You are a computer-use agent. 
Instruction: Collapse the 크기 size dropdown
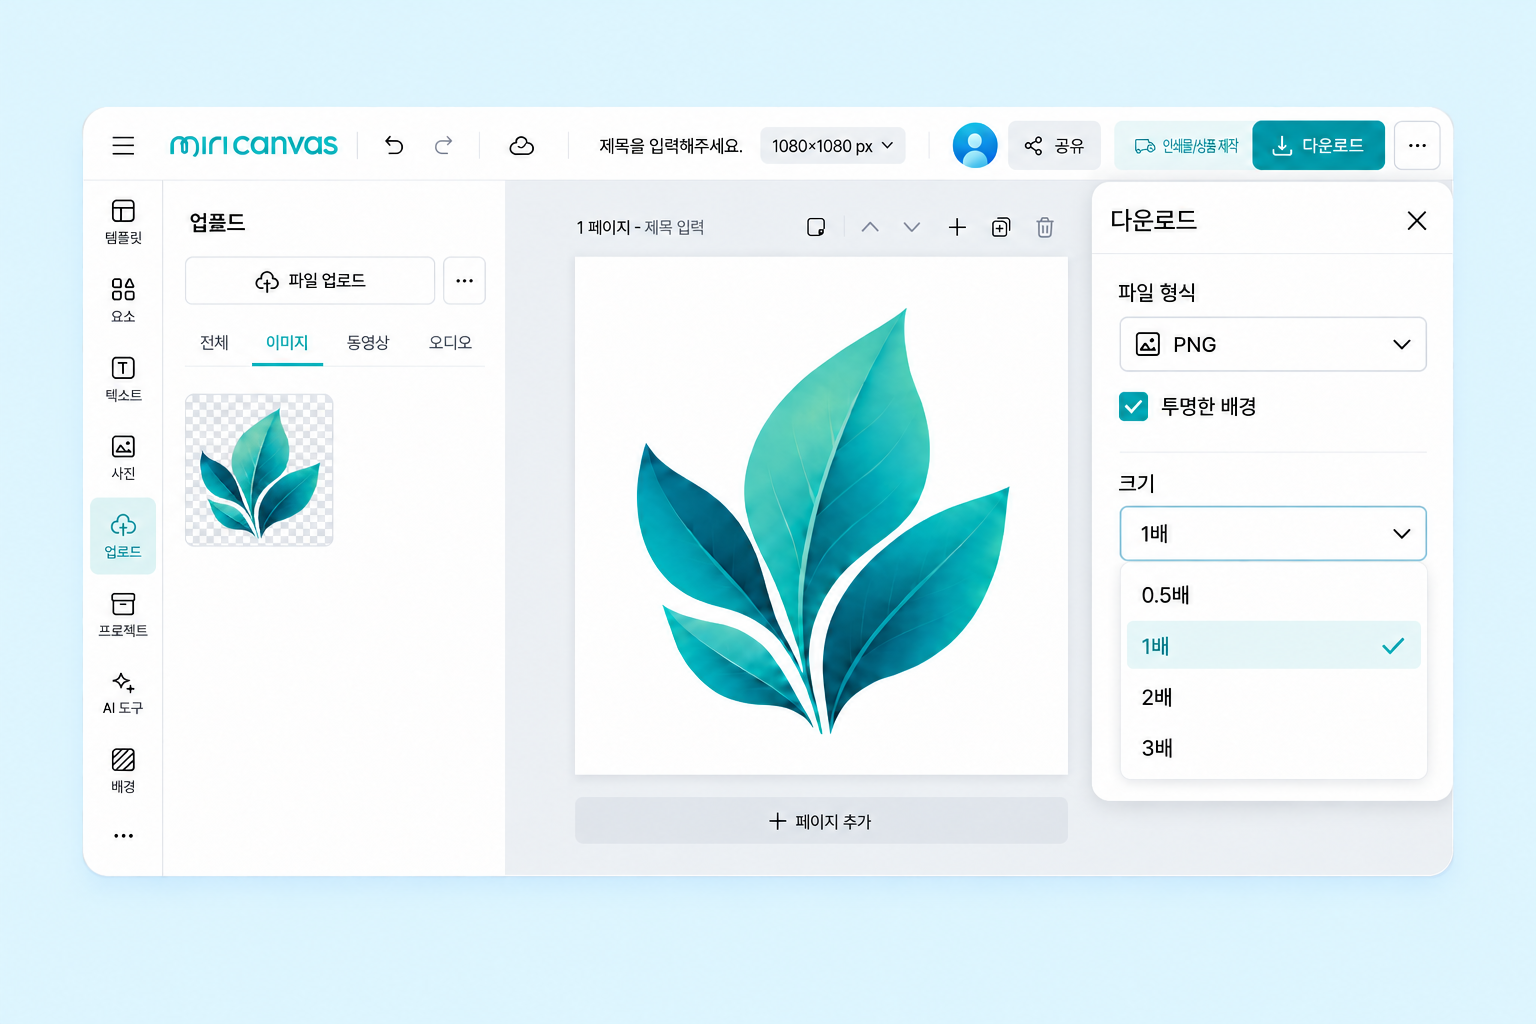pos(1273,533)
